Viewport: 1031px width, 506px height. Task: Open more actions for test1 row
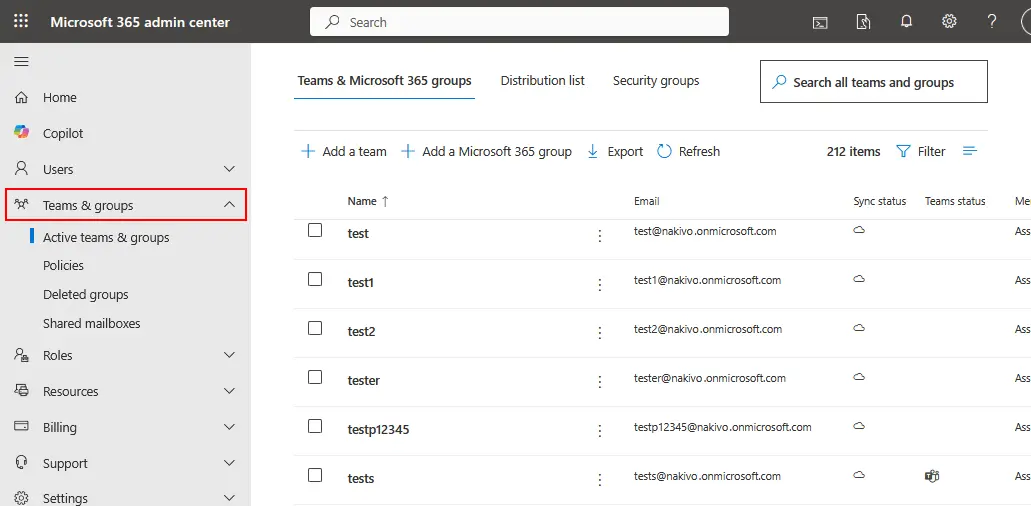(600, 285)
